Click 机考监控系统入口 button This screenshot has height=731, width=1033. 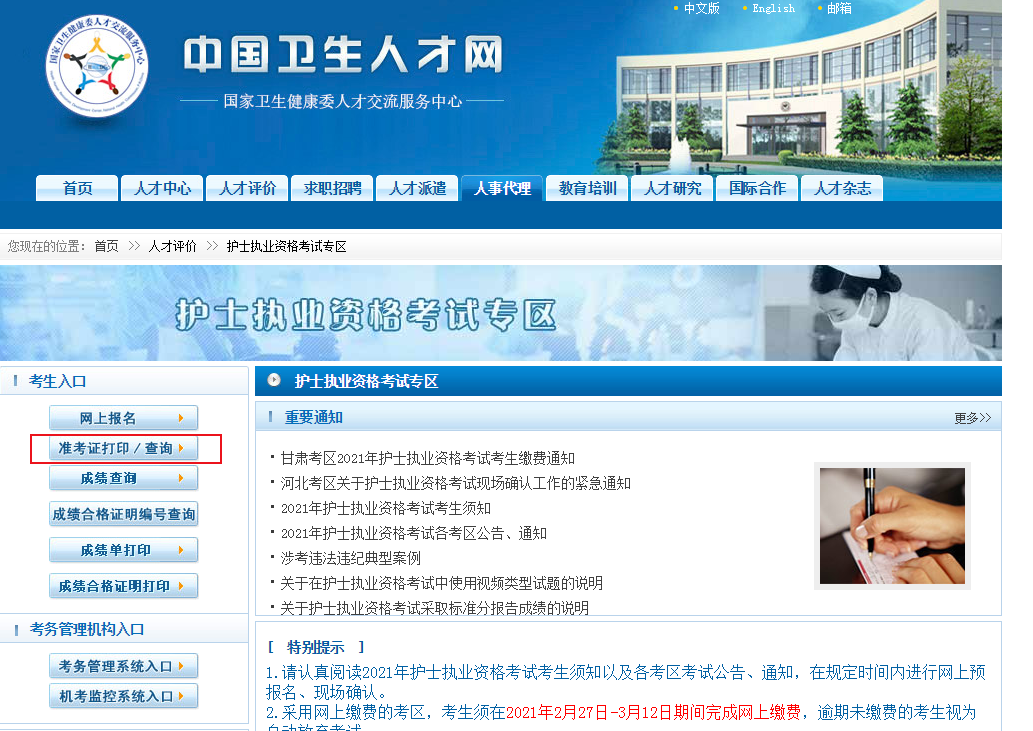point(123,696)
